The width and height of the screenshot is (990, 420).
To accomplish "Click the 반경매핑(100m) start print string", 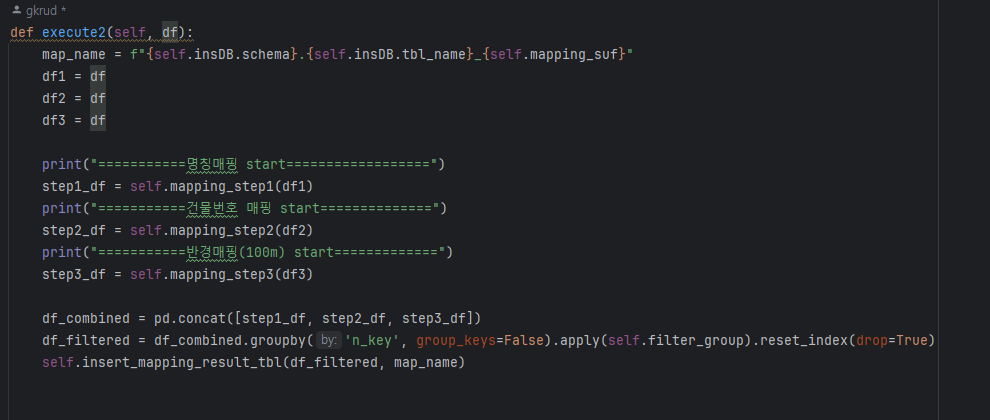I will [268, 252].
